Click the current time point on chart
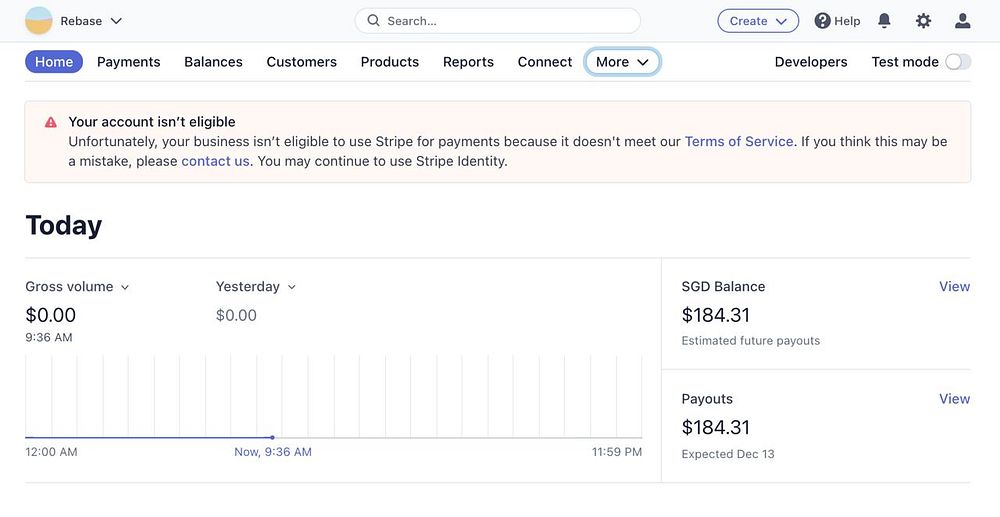This screenshot has height=517, width=1000. pos(272,437)
